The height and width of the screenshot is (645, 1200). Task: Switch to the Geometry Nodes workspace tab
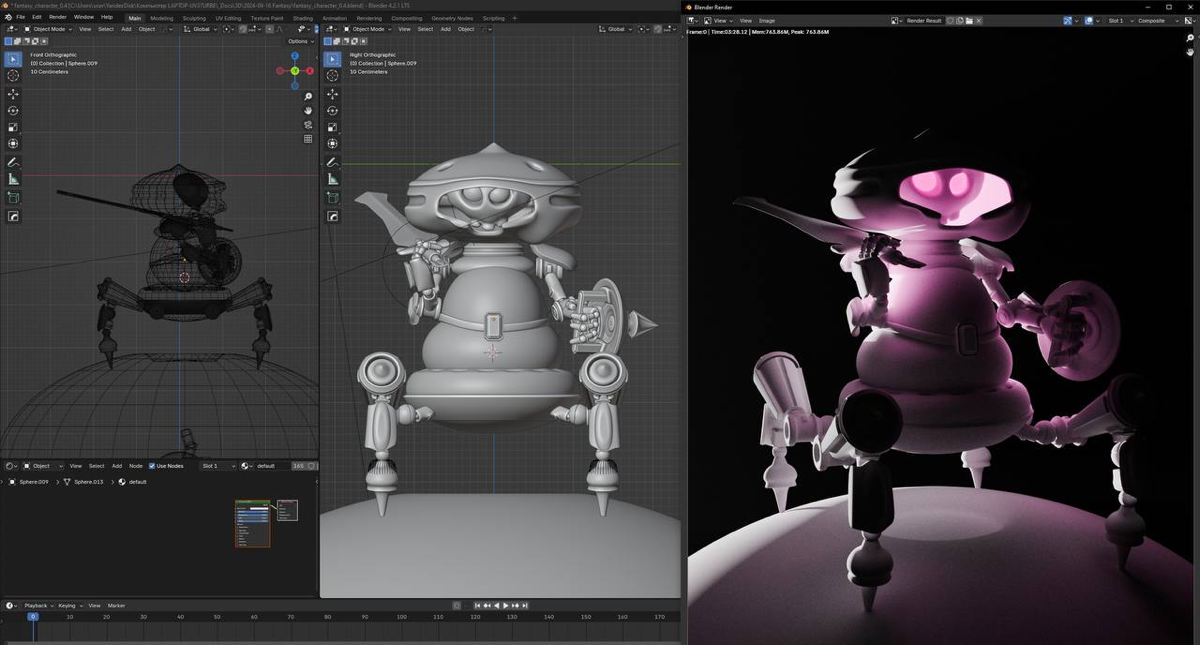coord(451,18)
